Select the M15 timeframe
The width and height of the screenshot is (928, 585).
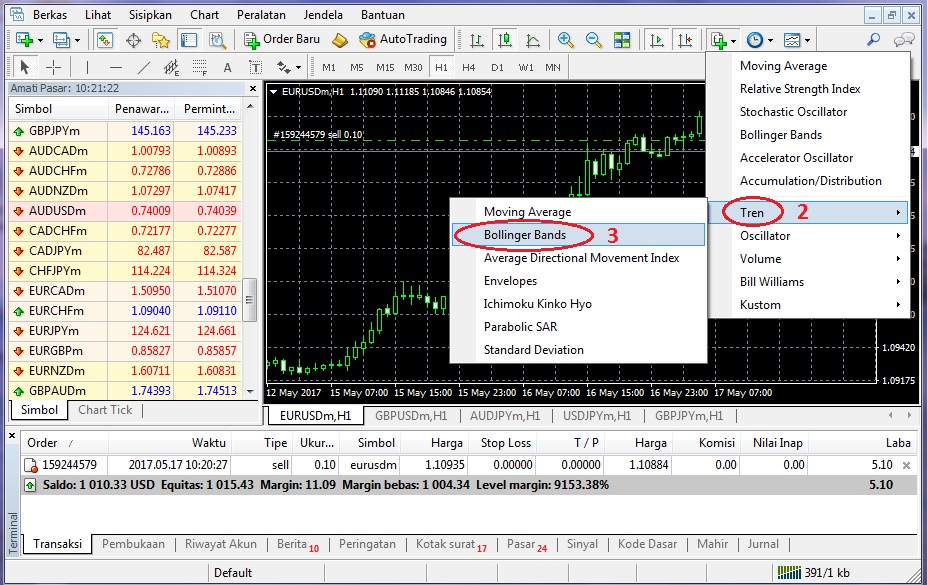(x=385, y=68)
